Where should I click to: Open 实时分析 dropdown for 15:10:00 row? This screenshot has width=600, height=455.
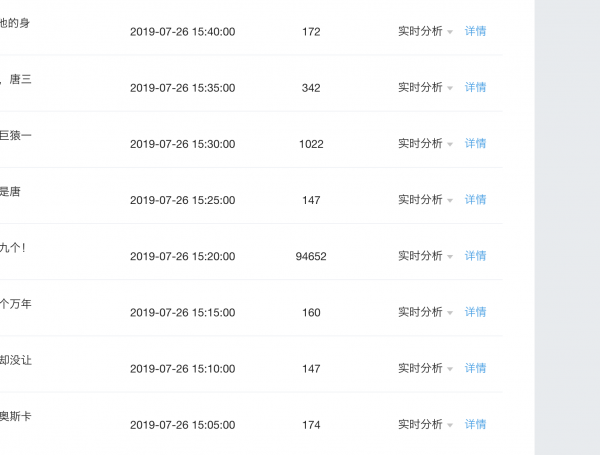pyautogui.click(x=425, y=369)
